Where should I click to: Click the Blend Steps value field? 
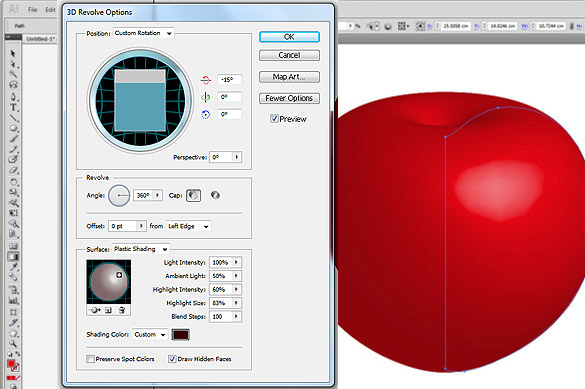click(221, 316)
